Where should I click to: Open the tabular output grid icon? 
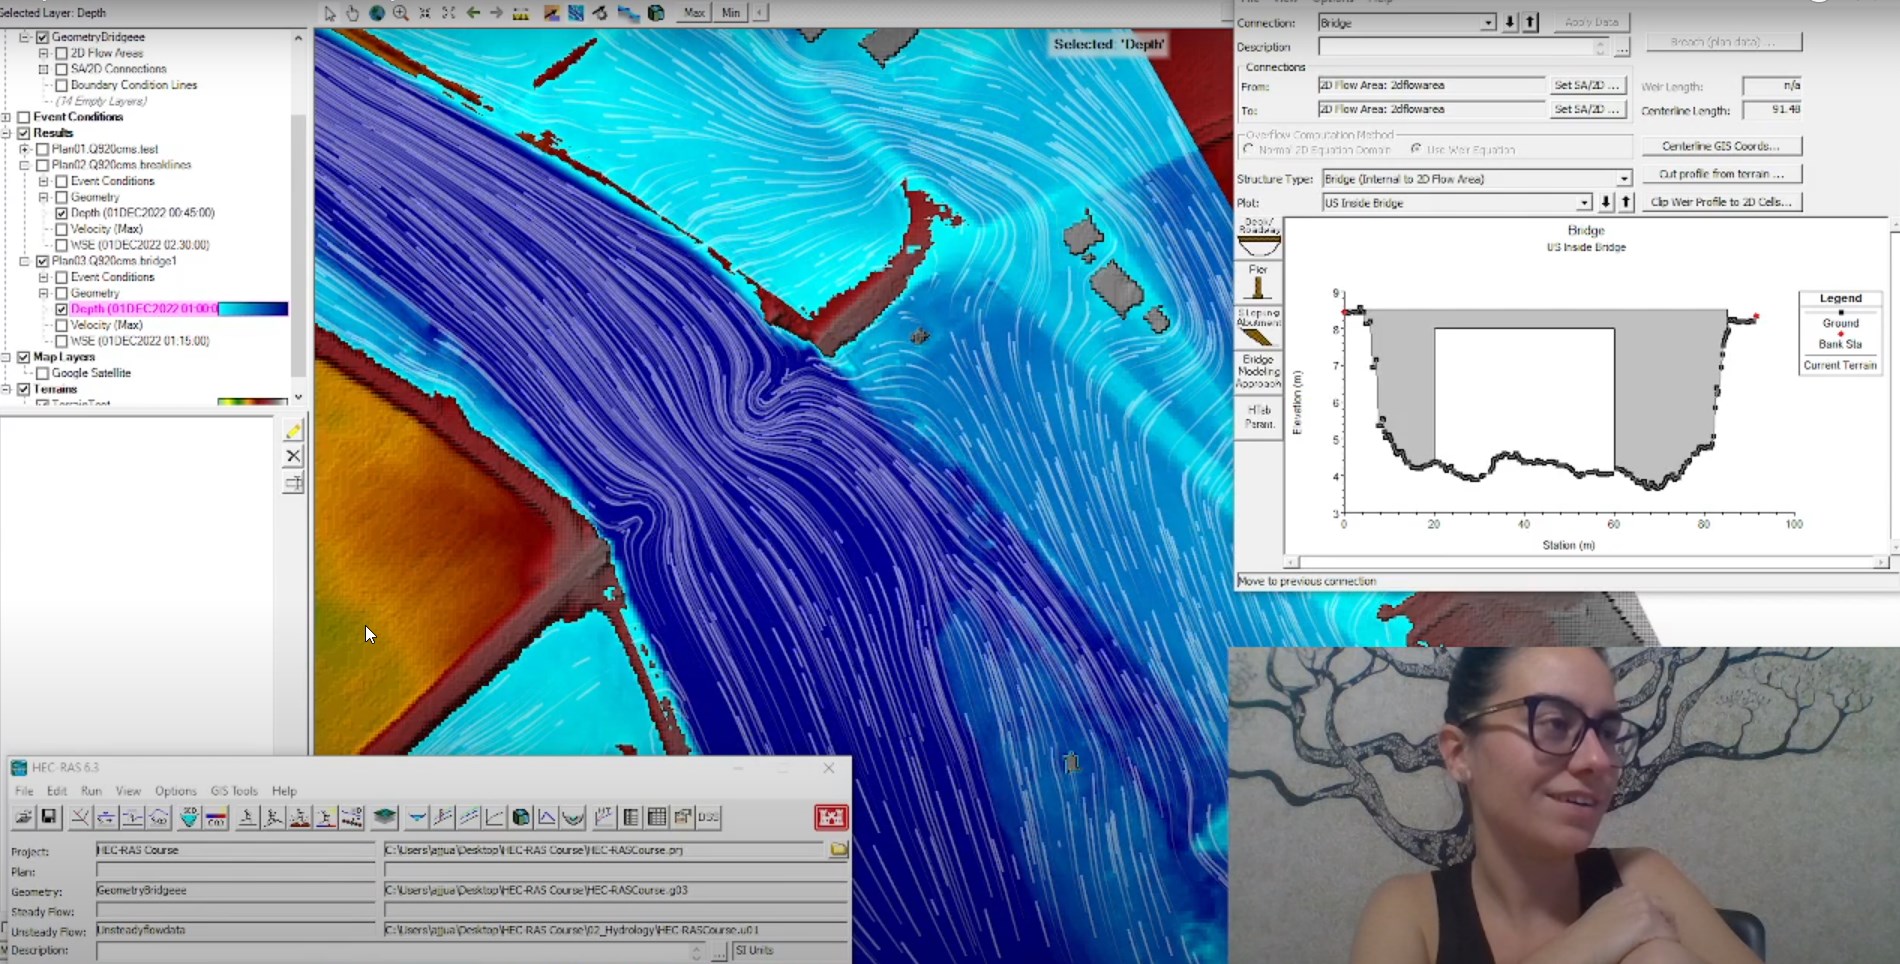coord(657,817)
